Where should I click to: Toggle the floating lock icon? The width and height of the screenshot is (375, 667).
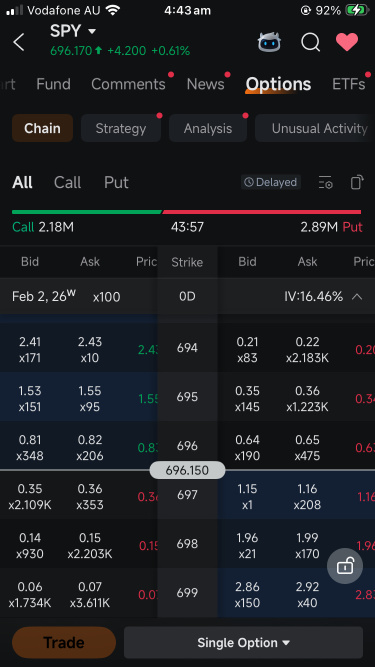pos(345,566)
